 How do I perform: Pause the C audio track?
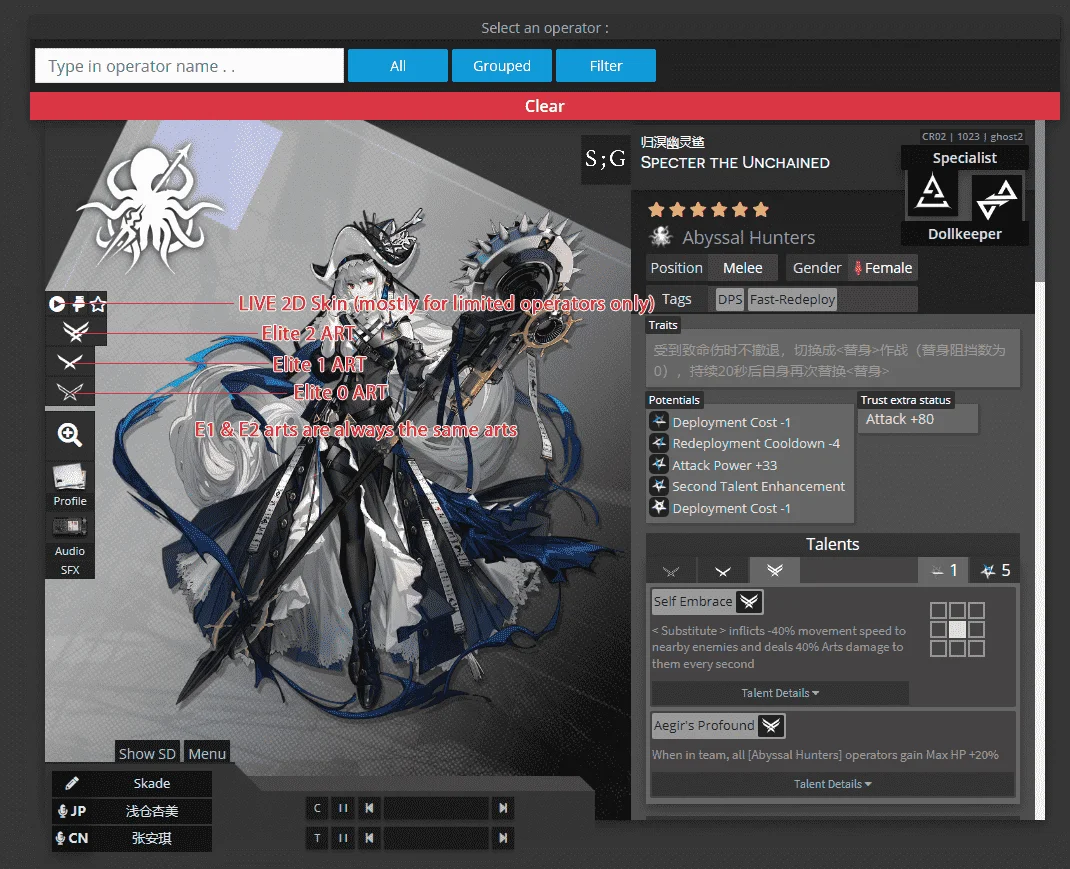point(343,808)
